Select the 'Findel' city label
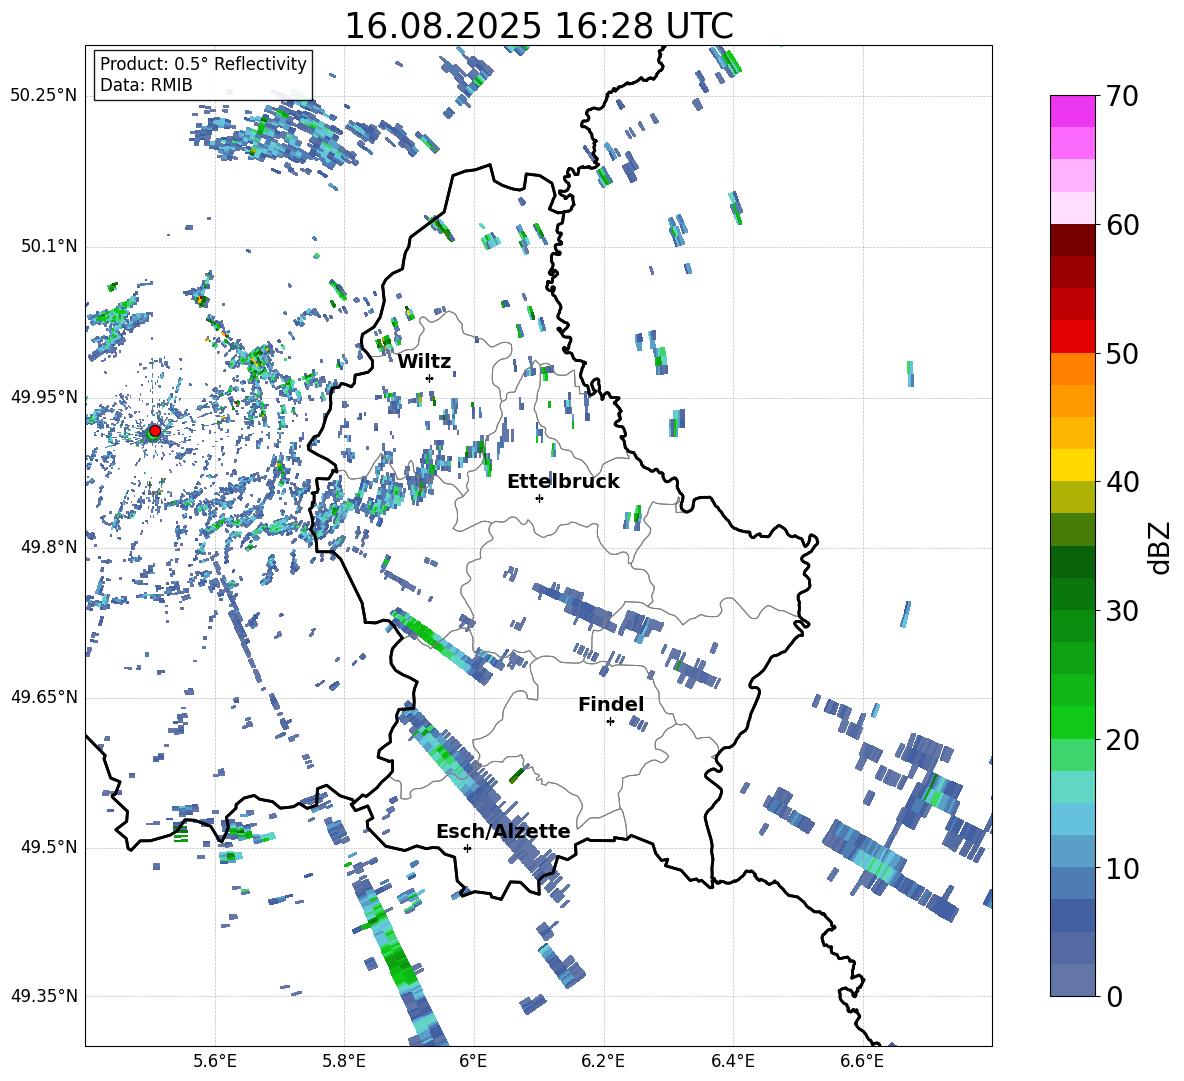This screenshot has height=1081, width=1184. click(x=611, y=704)
